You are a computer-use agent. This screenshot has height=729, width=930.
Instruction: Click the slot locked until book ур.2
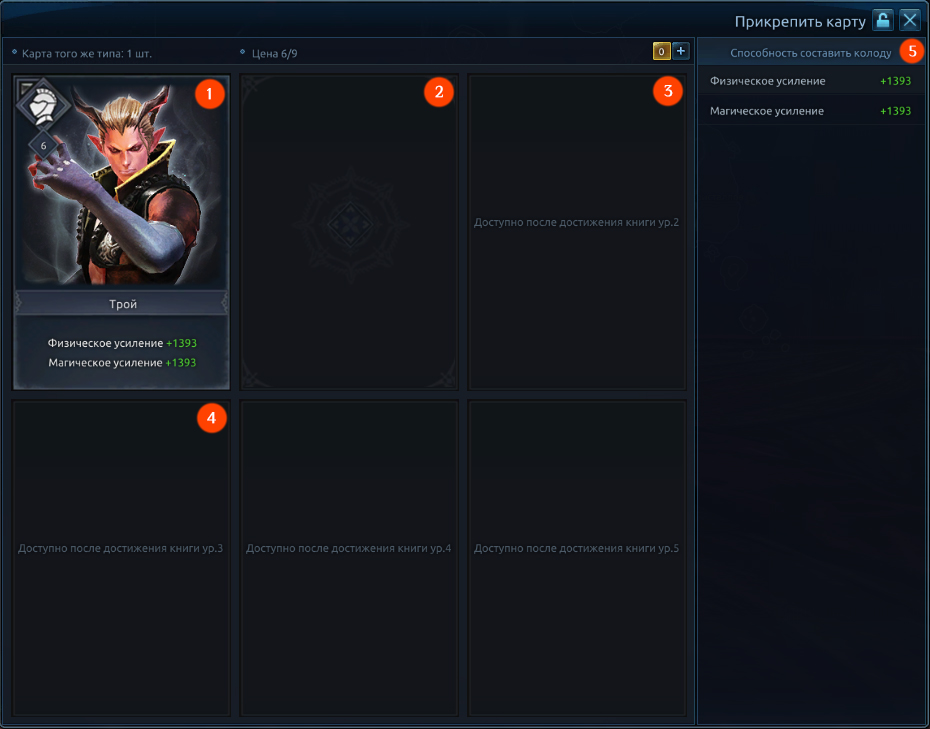(x=577, y=233)
